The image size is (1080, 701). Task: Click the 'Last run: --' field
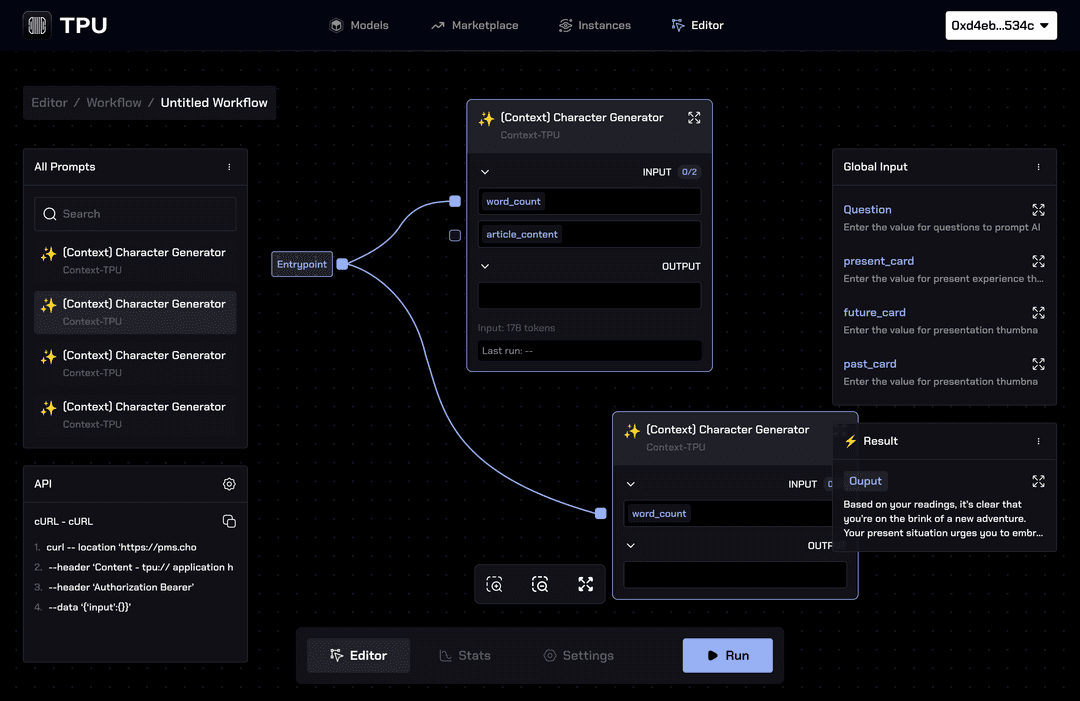[590, 350]
